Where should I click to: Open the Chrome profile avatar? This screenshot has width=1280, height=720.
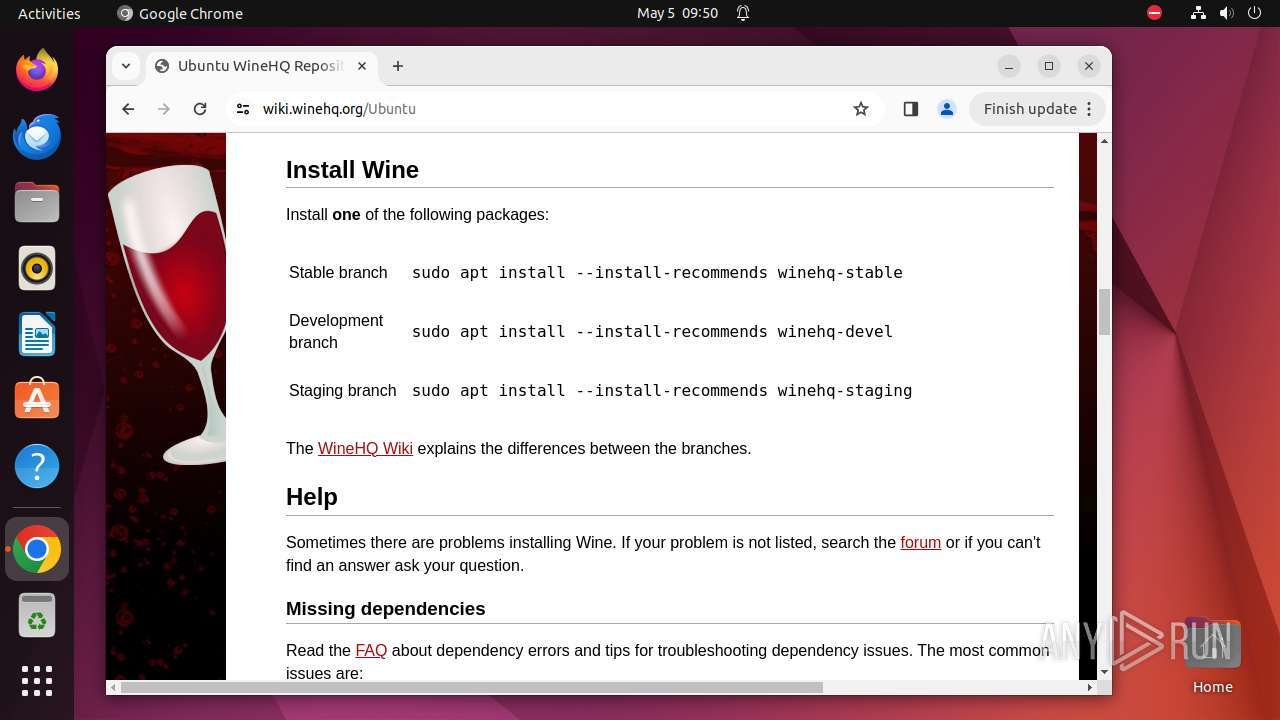(947, 109)
